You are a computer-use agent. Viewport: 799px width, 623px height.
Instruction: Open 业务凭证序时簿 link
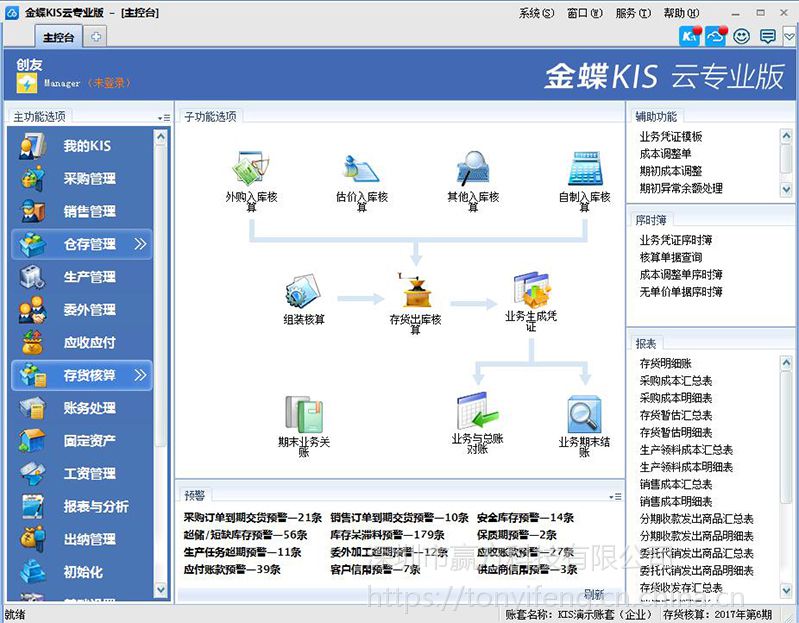[676, 240]
